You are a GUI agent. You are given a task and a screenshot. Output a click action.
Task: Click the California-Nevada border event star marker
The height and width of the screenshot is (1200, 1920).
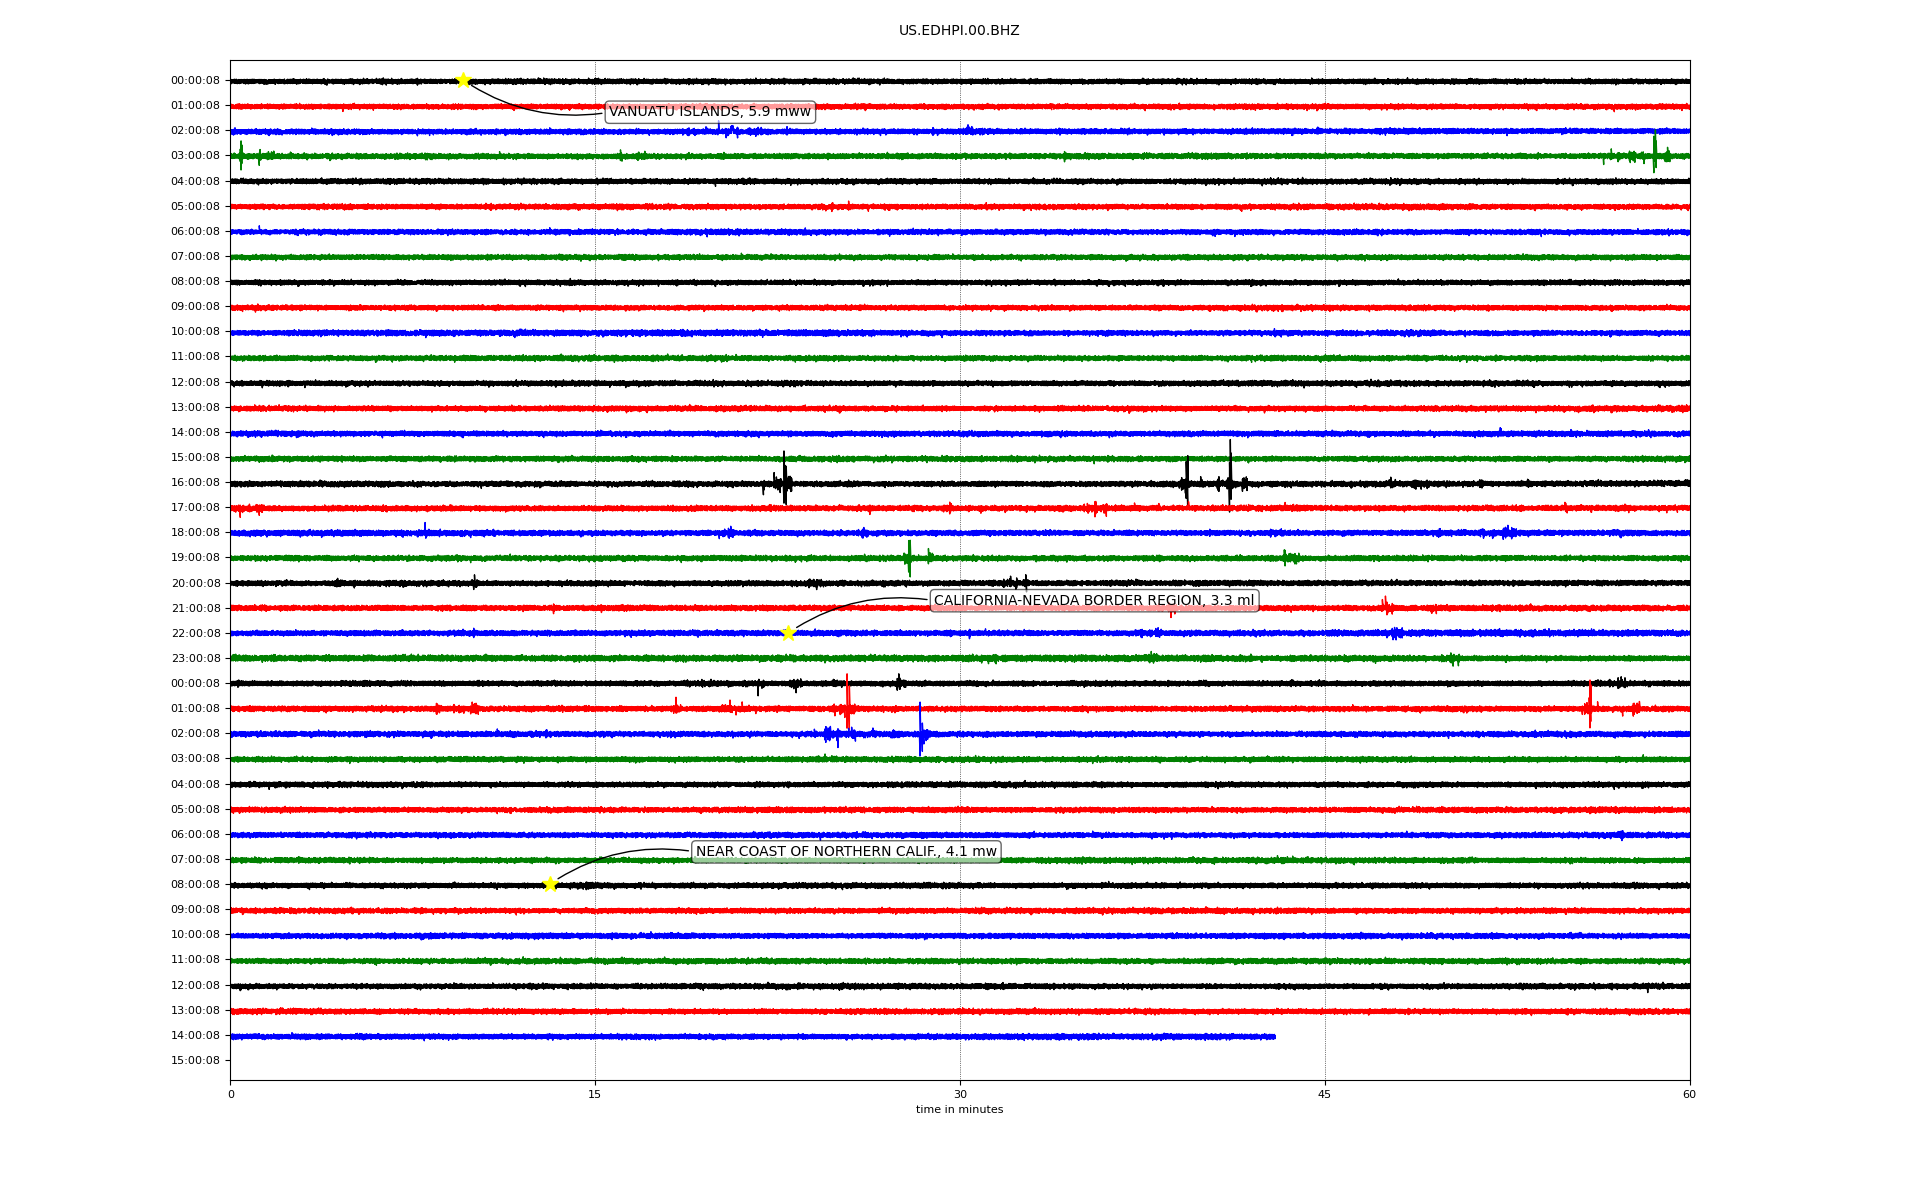pos(788,633)
